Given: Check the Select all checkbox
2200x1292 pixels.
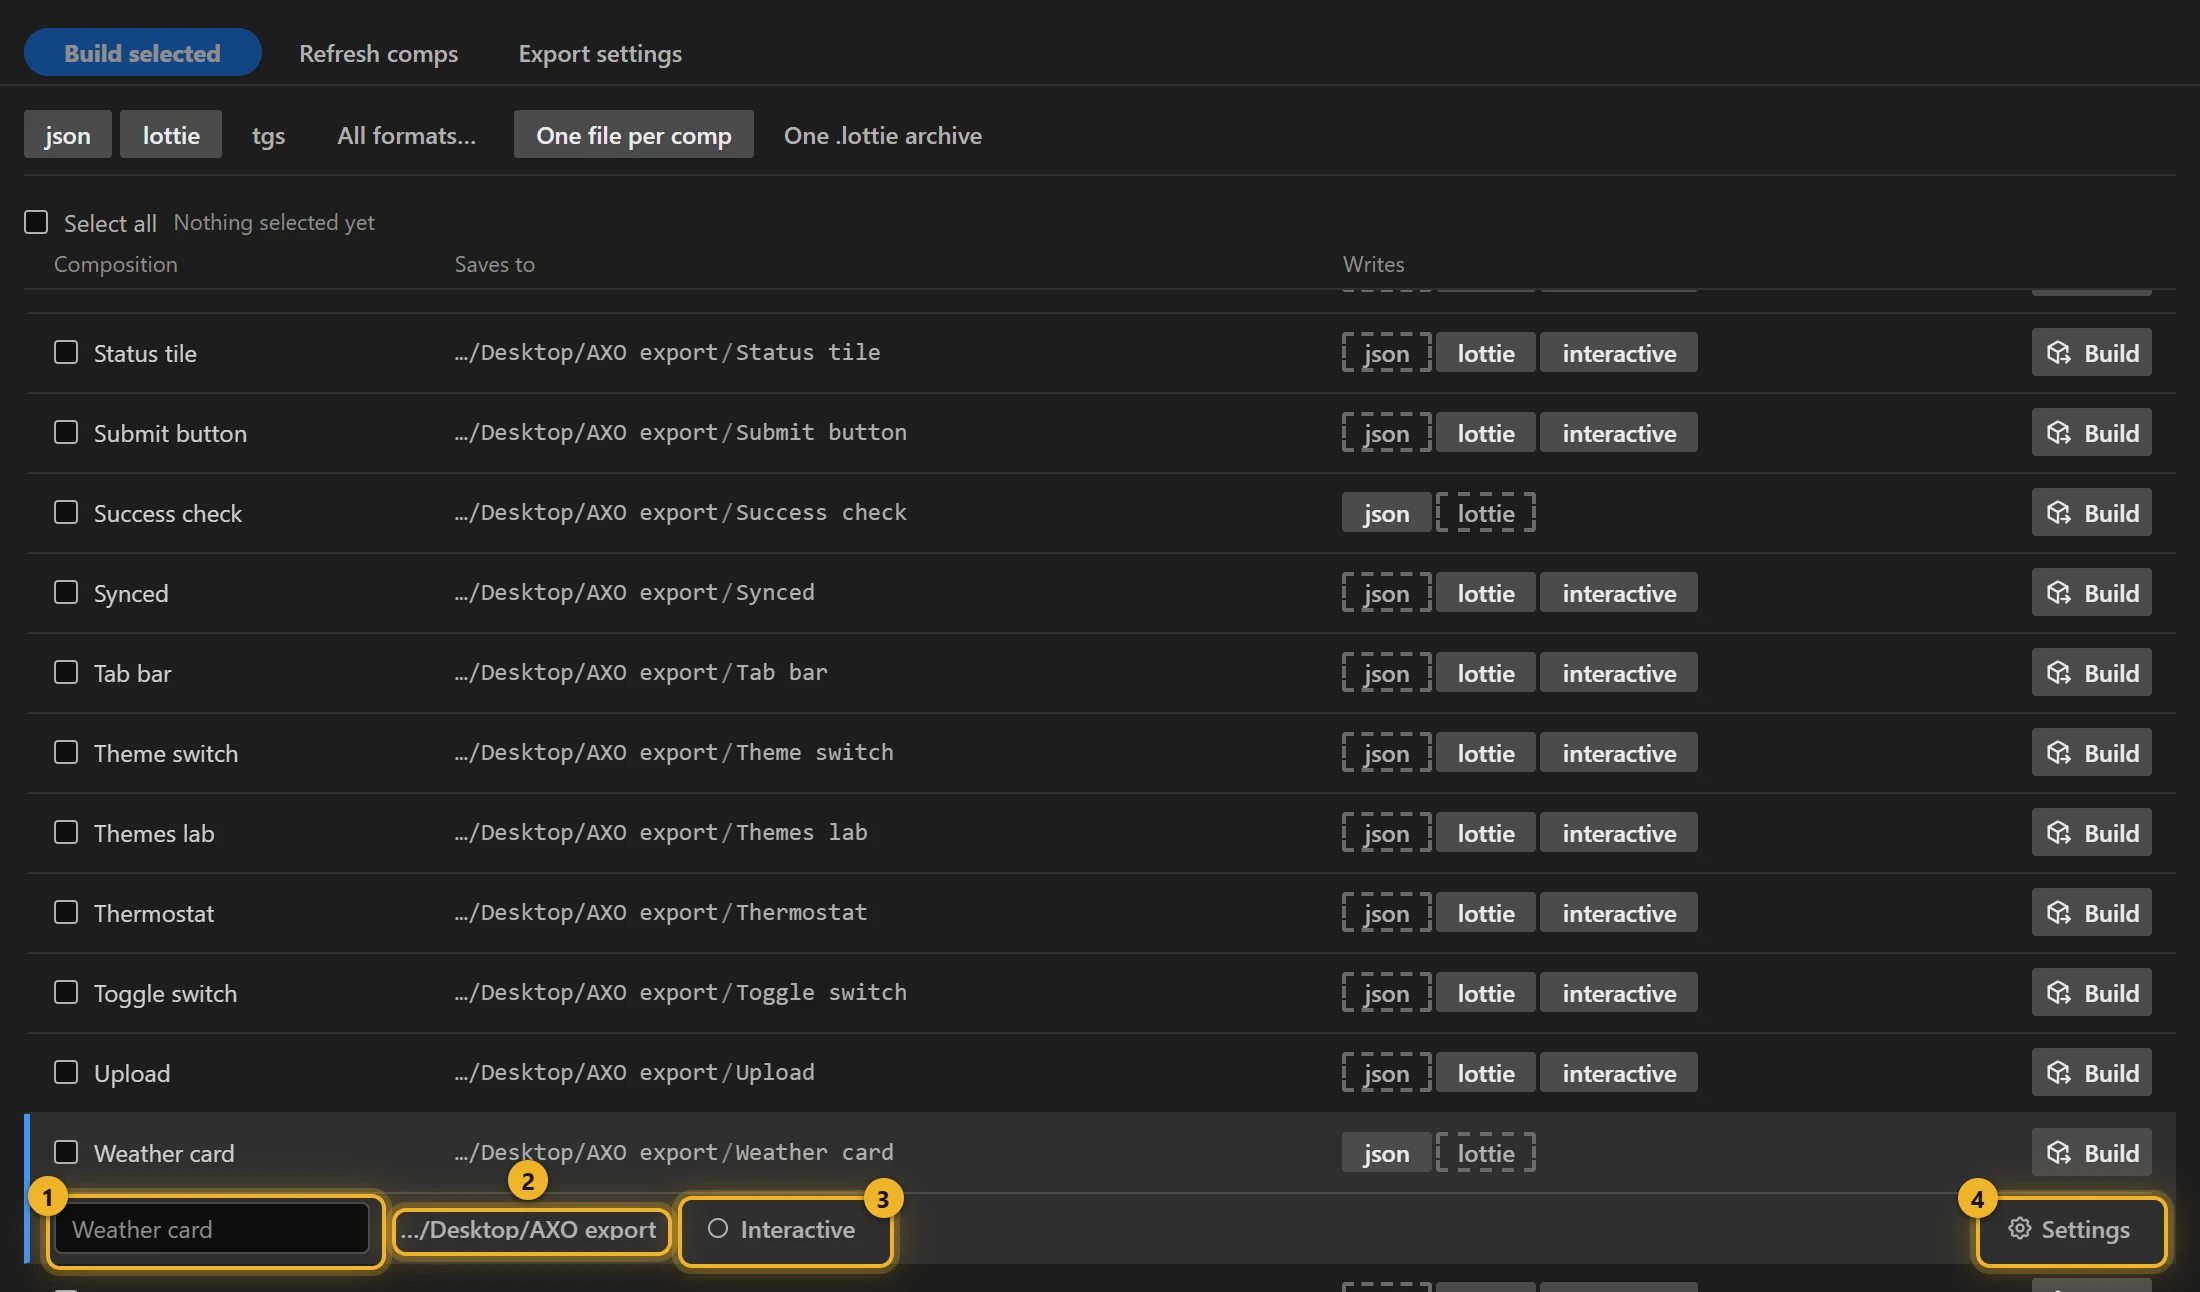Looking at the screenshot, I should click(x=36, y=222).
